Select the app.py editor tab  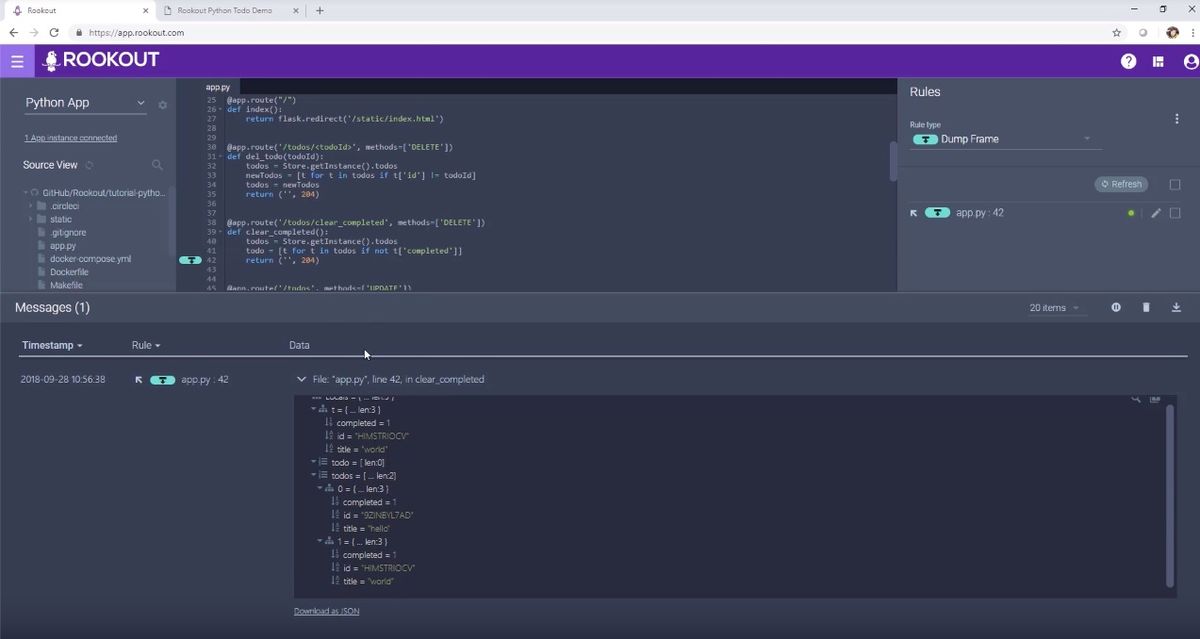click(x=218, y=88)
